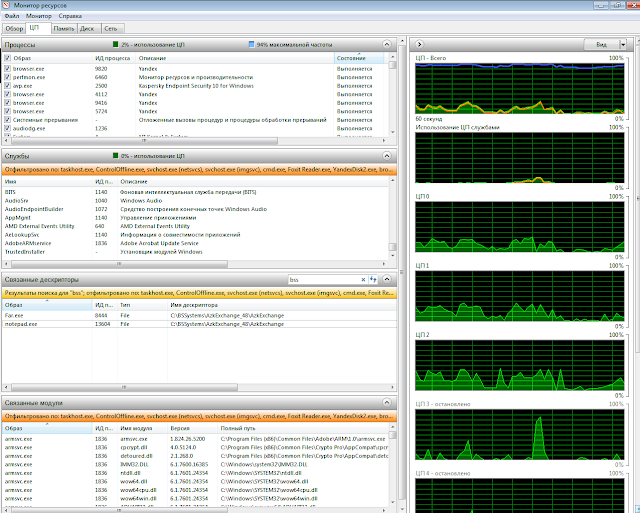Toggle checkbox for audiodg.exe process
640x513 pixels.
tap(7, 128)
